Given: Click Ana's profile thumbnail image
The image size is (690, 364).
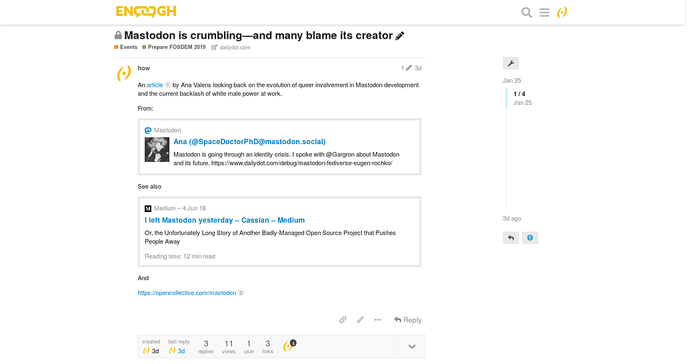Looking at the screenshot, I should 157,150.
